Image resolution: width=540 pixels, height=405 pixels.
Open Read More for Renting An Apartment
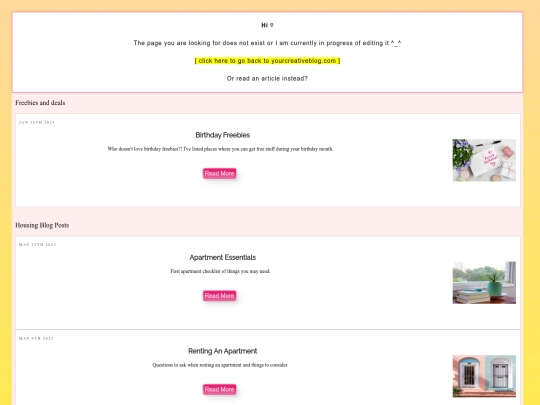click(x=219, y=390)
